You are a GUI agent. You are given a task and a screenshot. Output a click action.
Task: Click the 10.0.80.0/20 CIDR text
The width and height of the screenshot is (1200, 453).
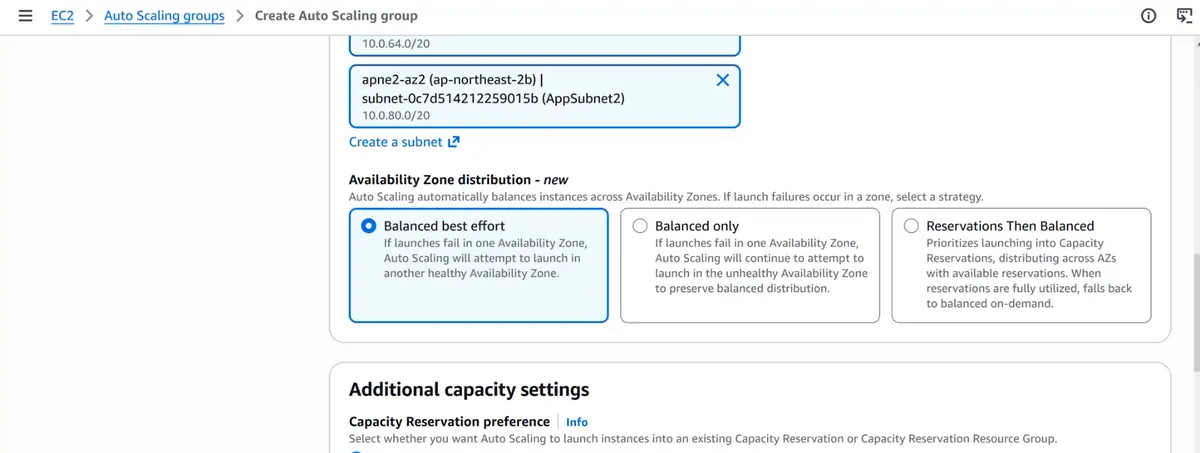pos(396,116)
